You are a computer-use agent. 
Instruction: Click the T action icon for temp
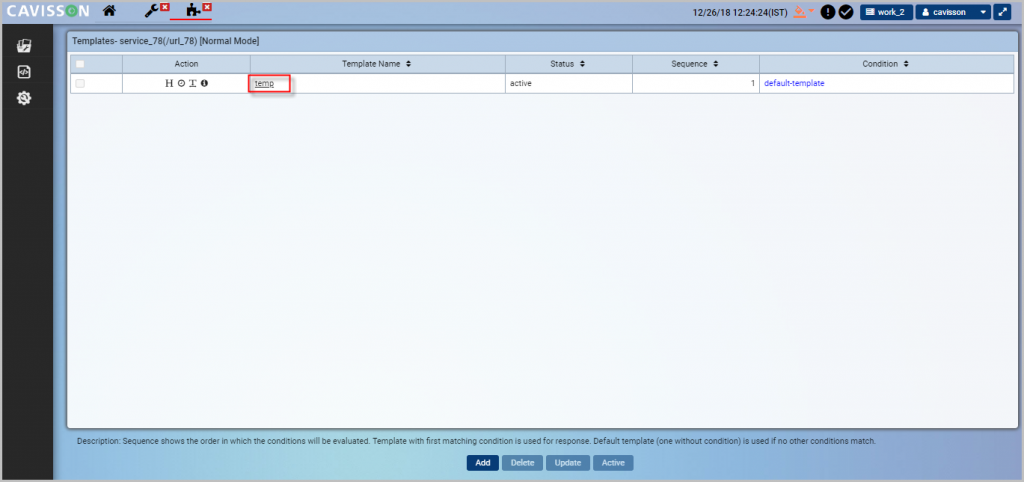click(193, 84)
